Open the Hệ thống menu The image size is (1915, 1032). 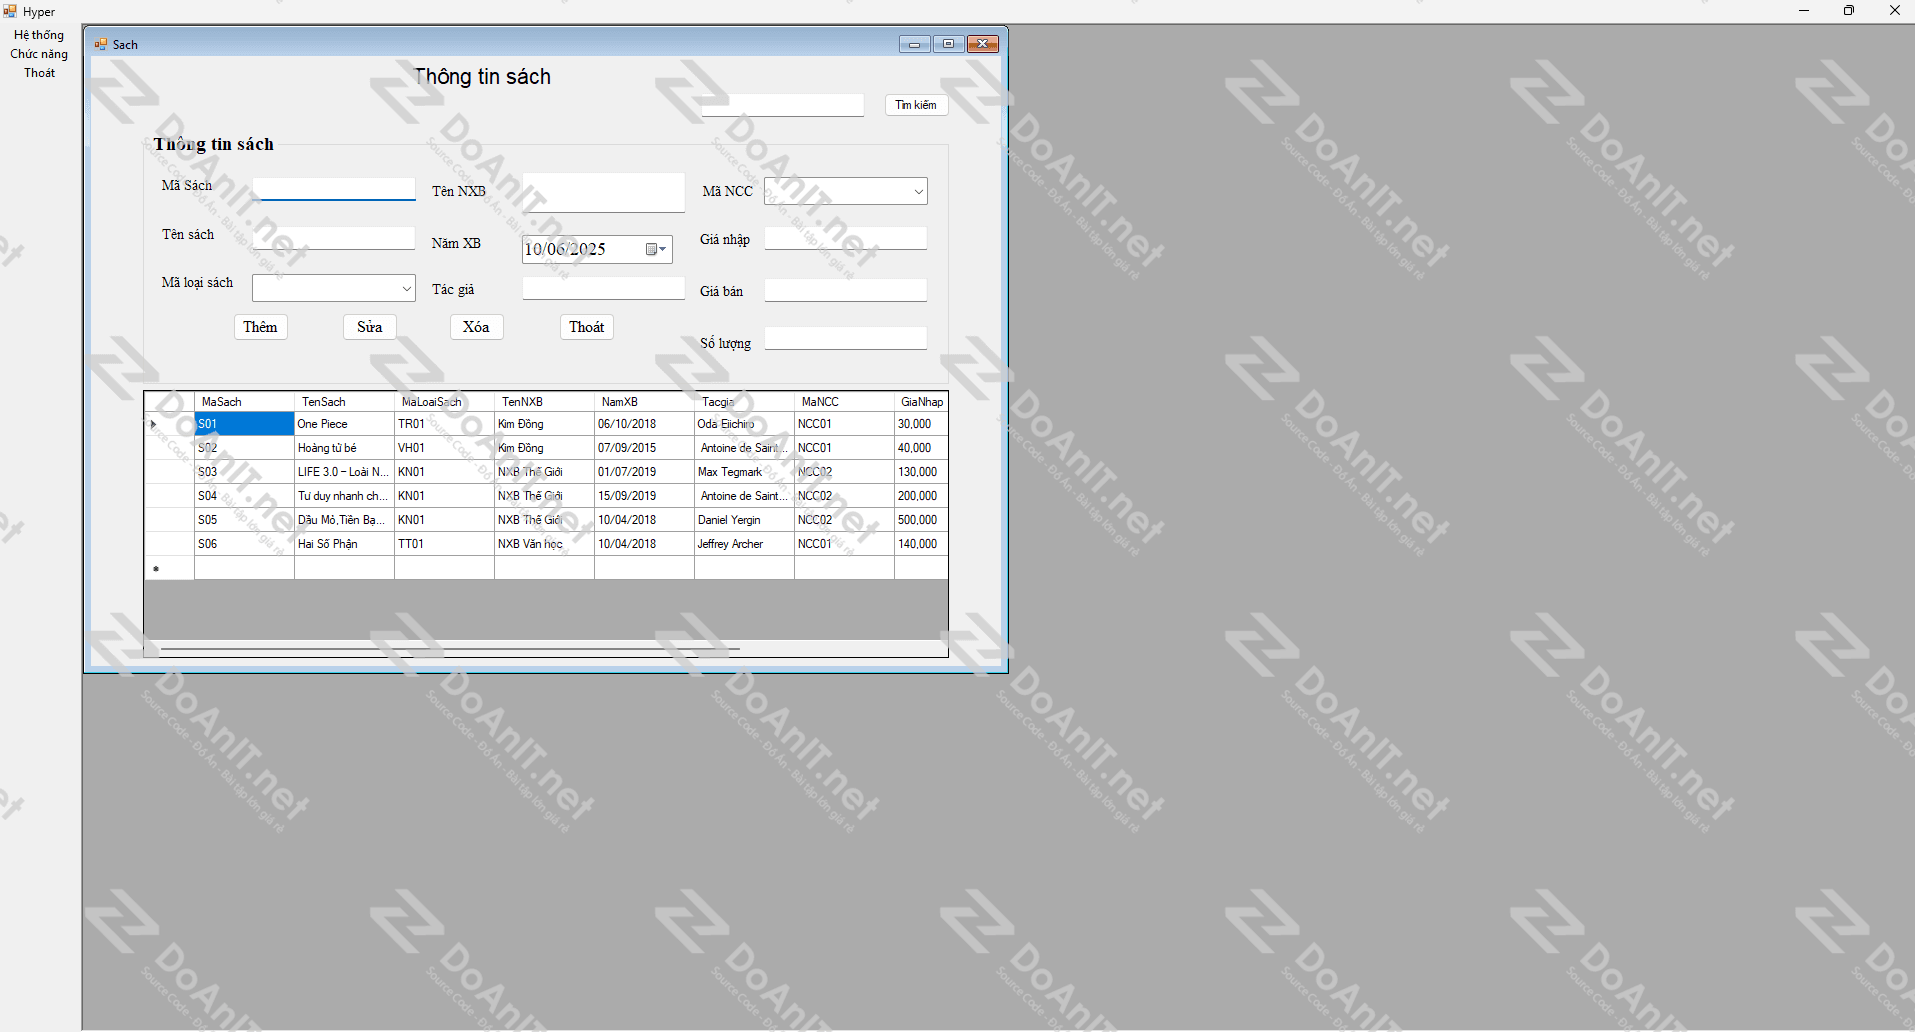tap(39, 35)
